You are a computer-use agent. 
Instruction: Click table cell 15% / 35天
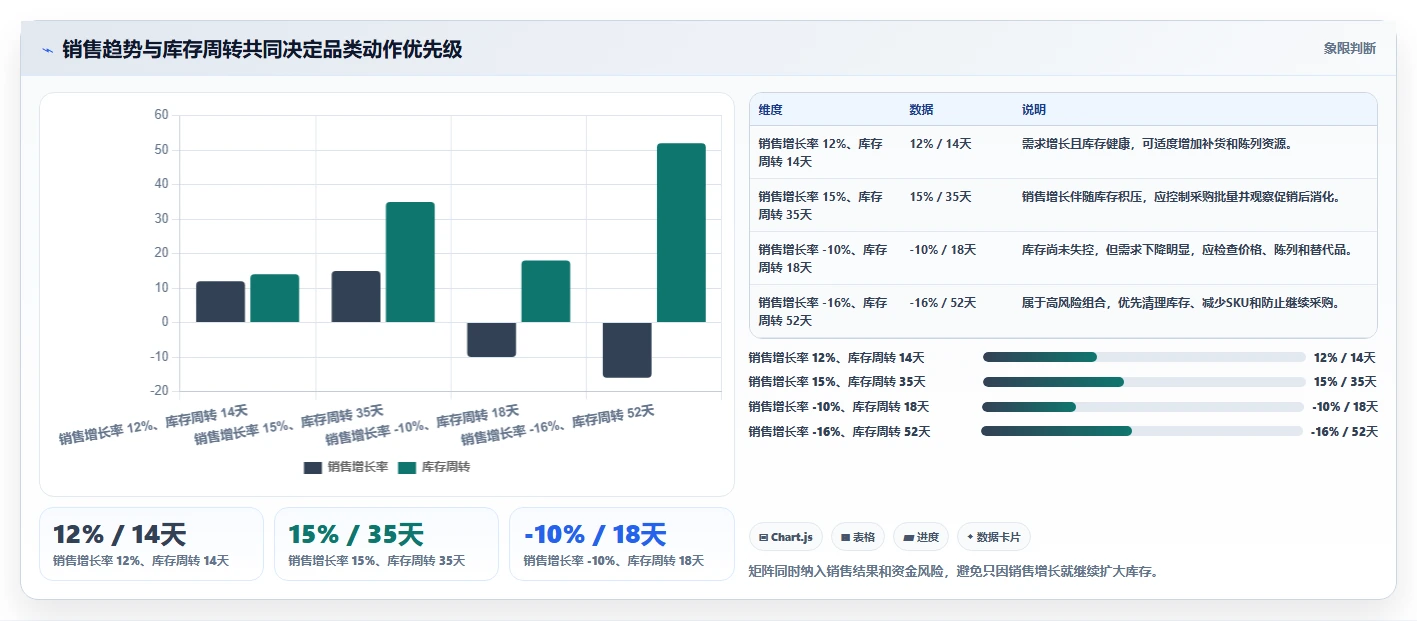[941, 197]
